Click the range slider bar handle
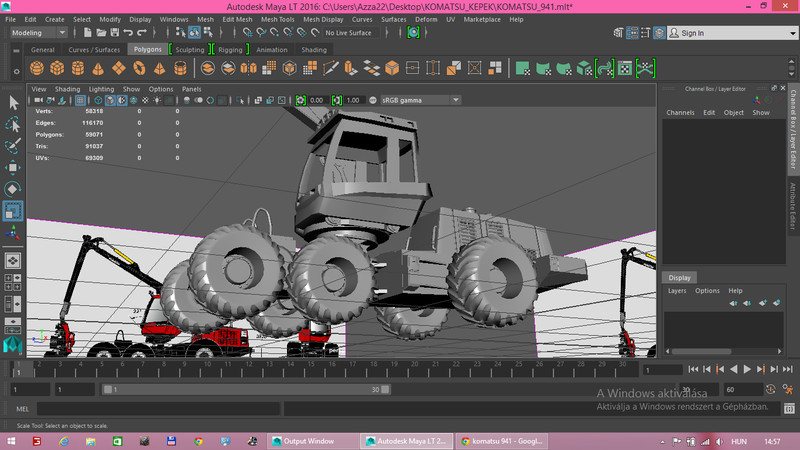 247,389
